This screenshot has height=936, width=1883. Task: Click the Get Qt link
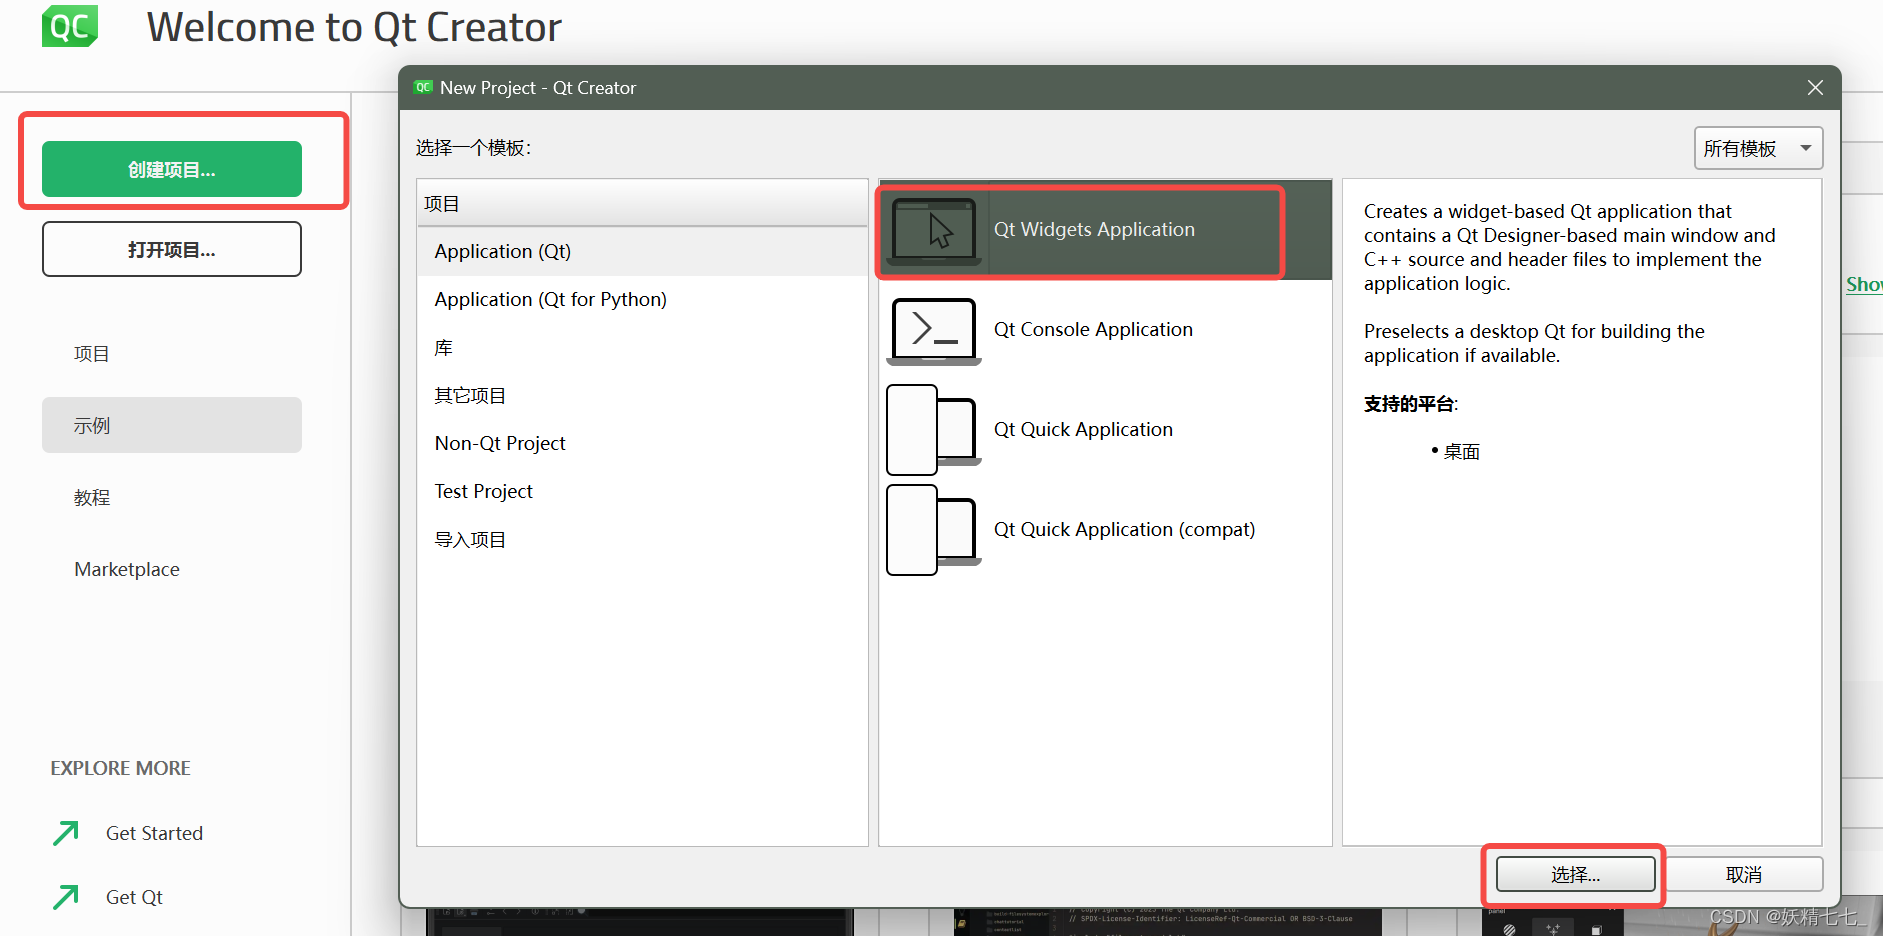click(x=134, y=897)
